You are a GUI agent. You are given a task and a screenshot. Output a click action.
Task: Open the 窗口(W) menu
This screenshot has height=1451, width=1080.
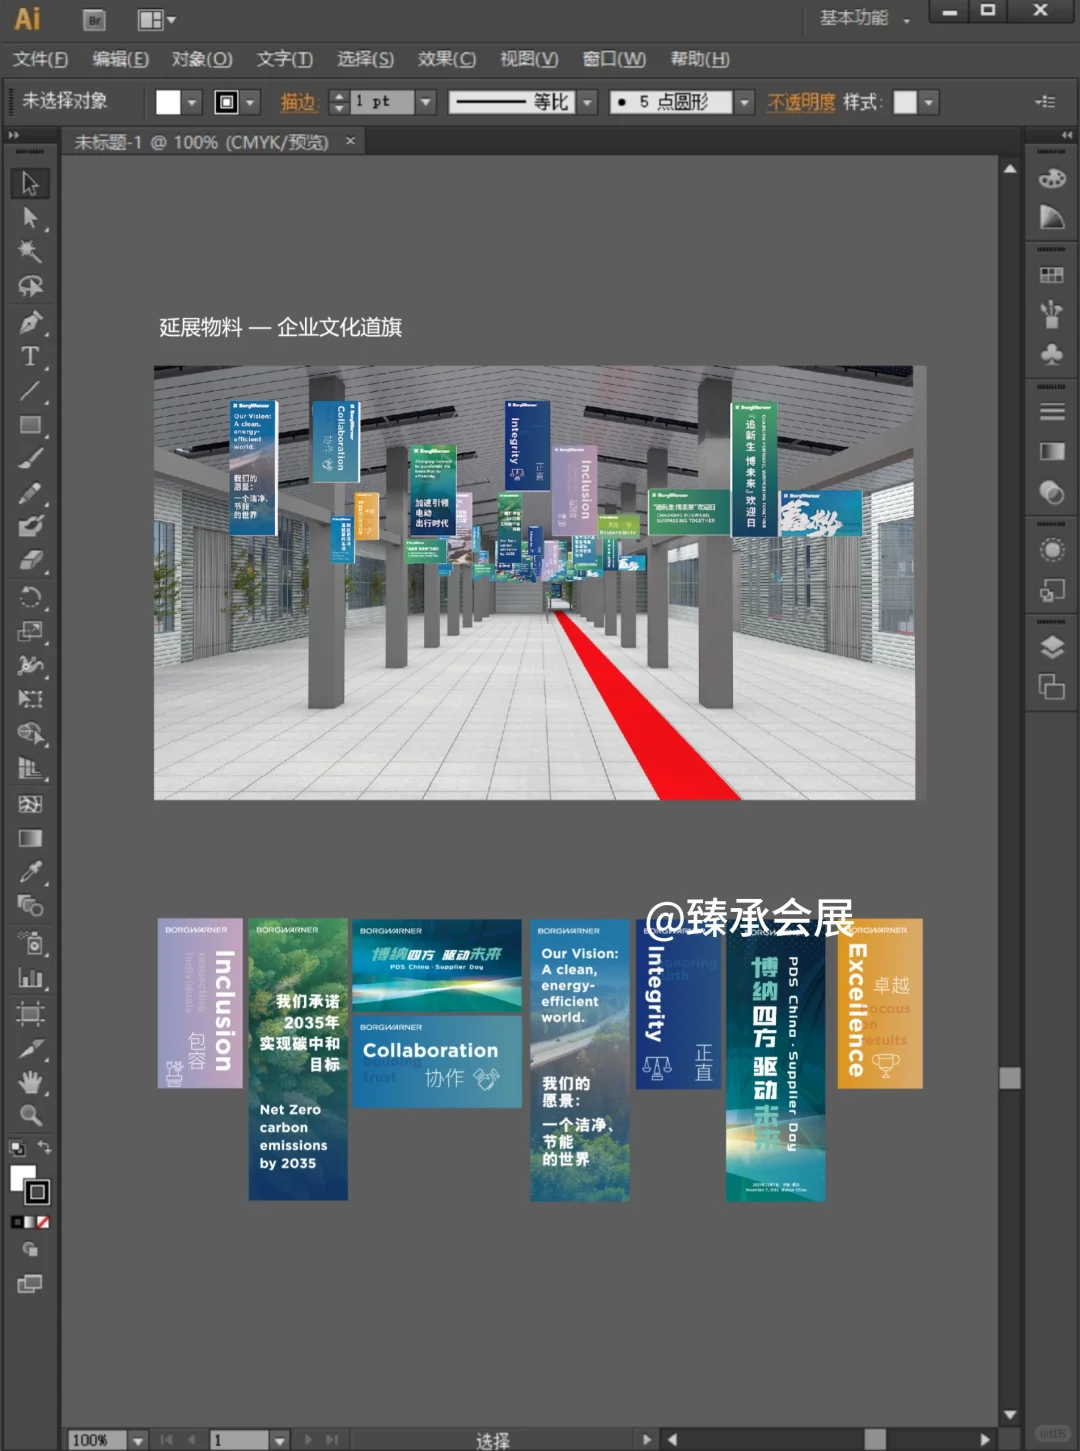[x=614, y=59]
